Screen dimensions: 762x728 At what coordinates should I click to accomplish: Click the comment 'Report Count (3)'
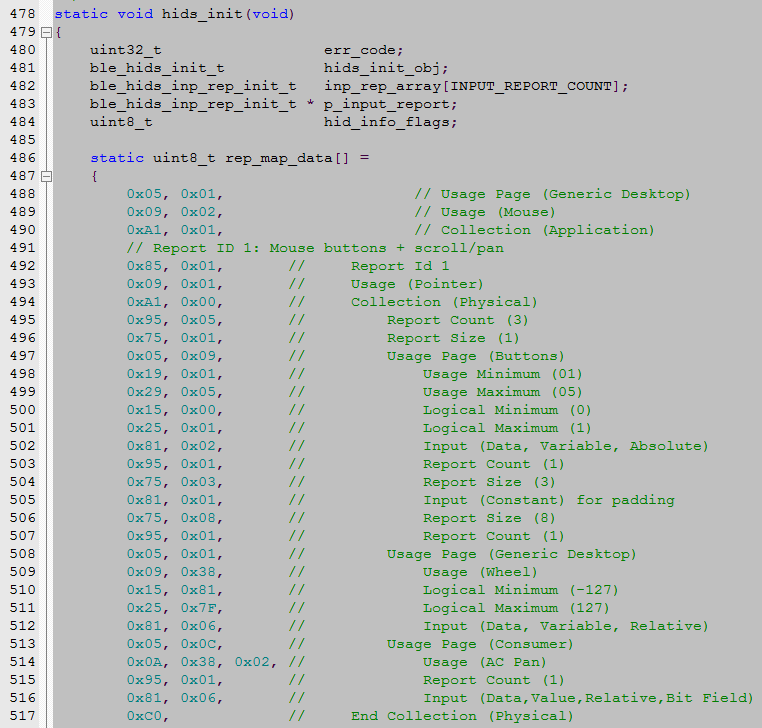point(457,320)
